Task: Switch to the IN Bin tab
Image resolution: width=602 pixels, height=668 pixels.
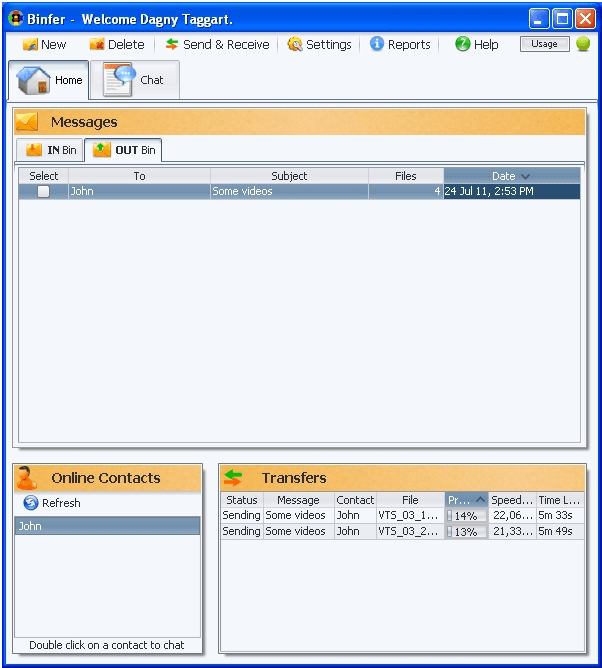Action: [x=50, y=150]
